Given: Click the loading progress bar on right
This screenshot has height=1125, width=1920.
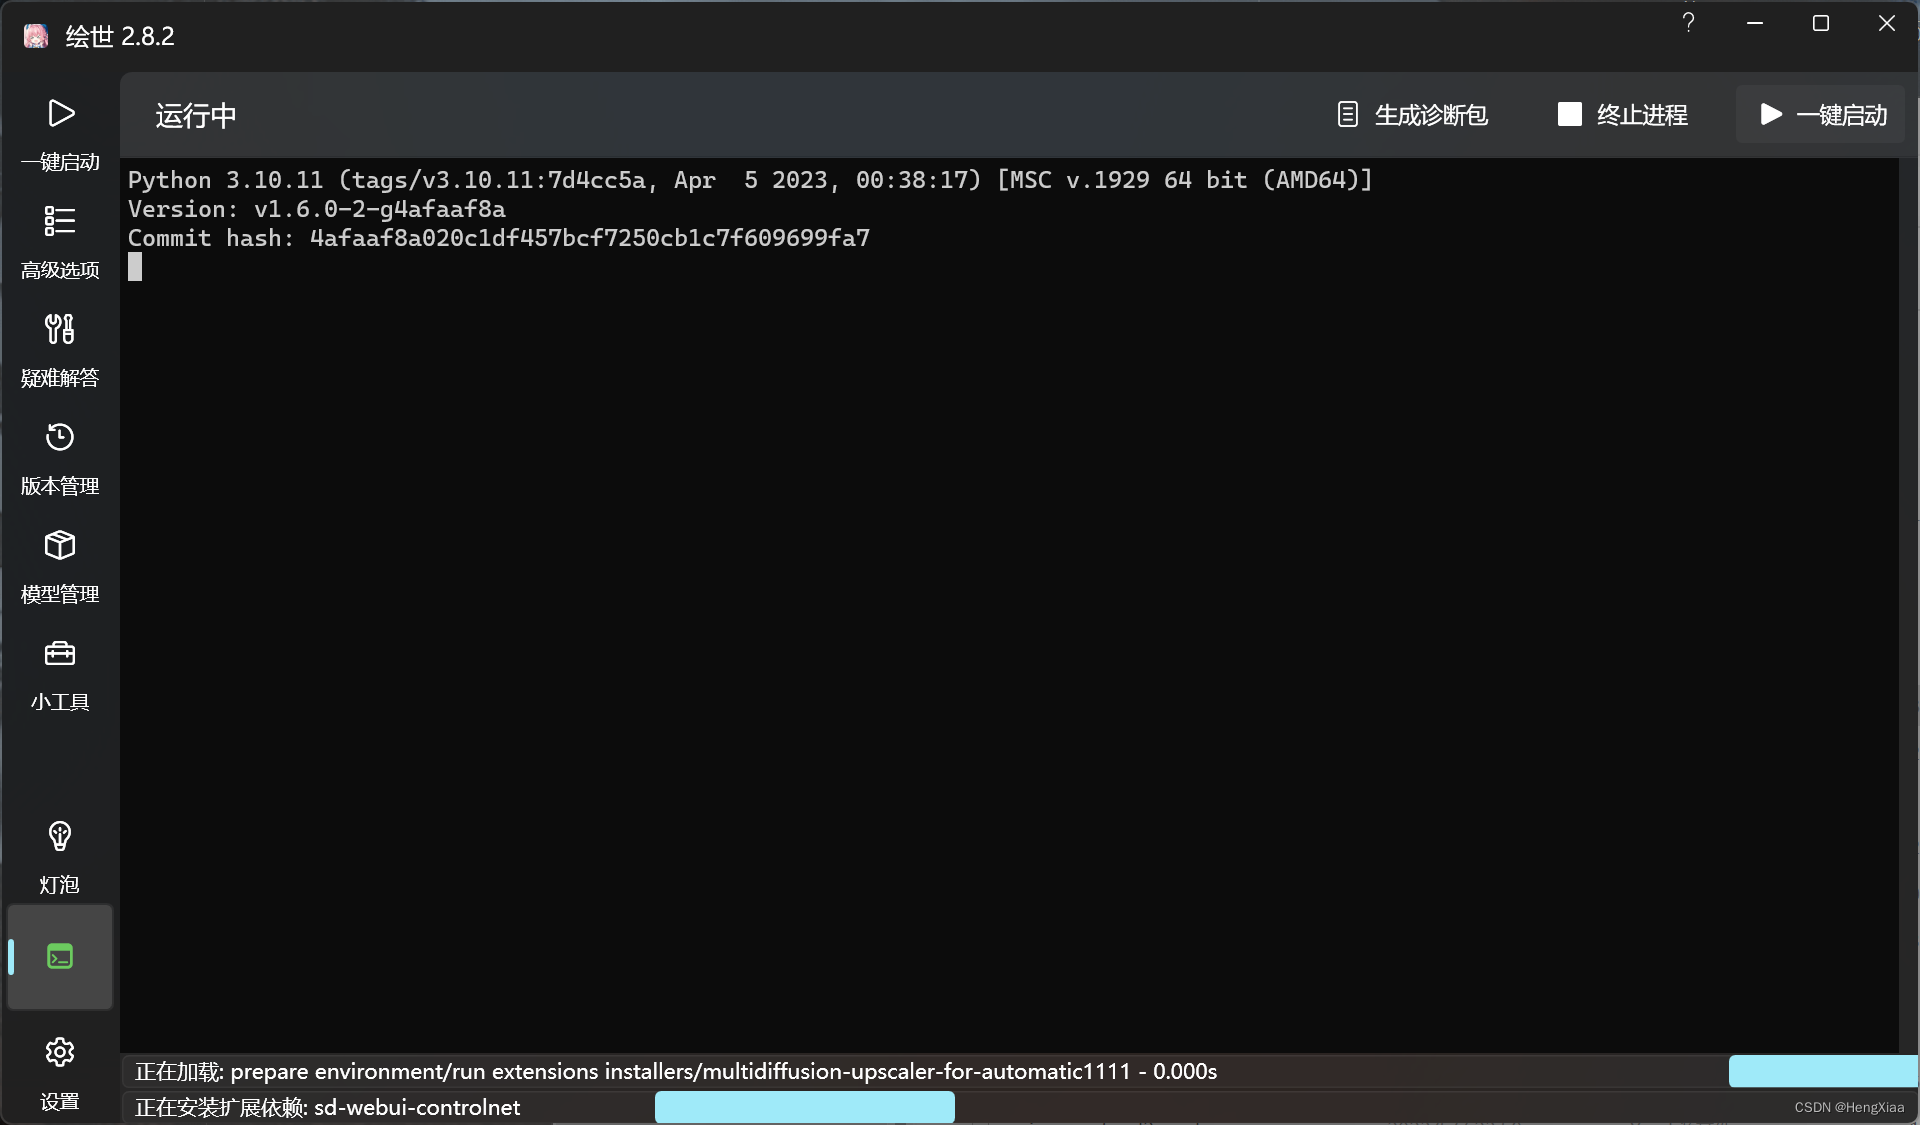Looking at the screenshot, I should (x=1823, y=1071).
